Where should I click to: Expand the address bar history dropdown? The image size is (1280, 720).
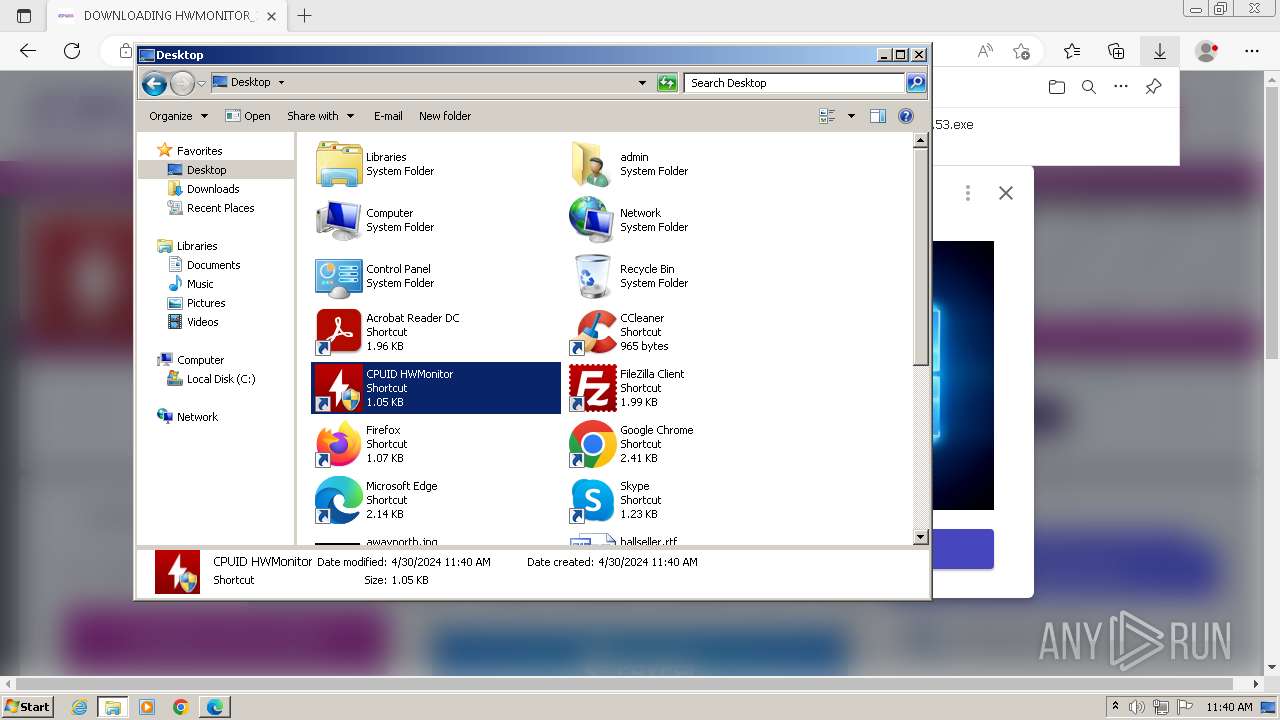[642, 83]
